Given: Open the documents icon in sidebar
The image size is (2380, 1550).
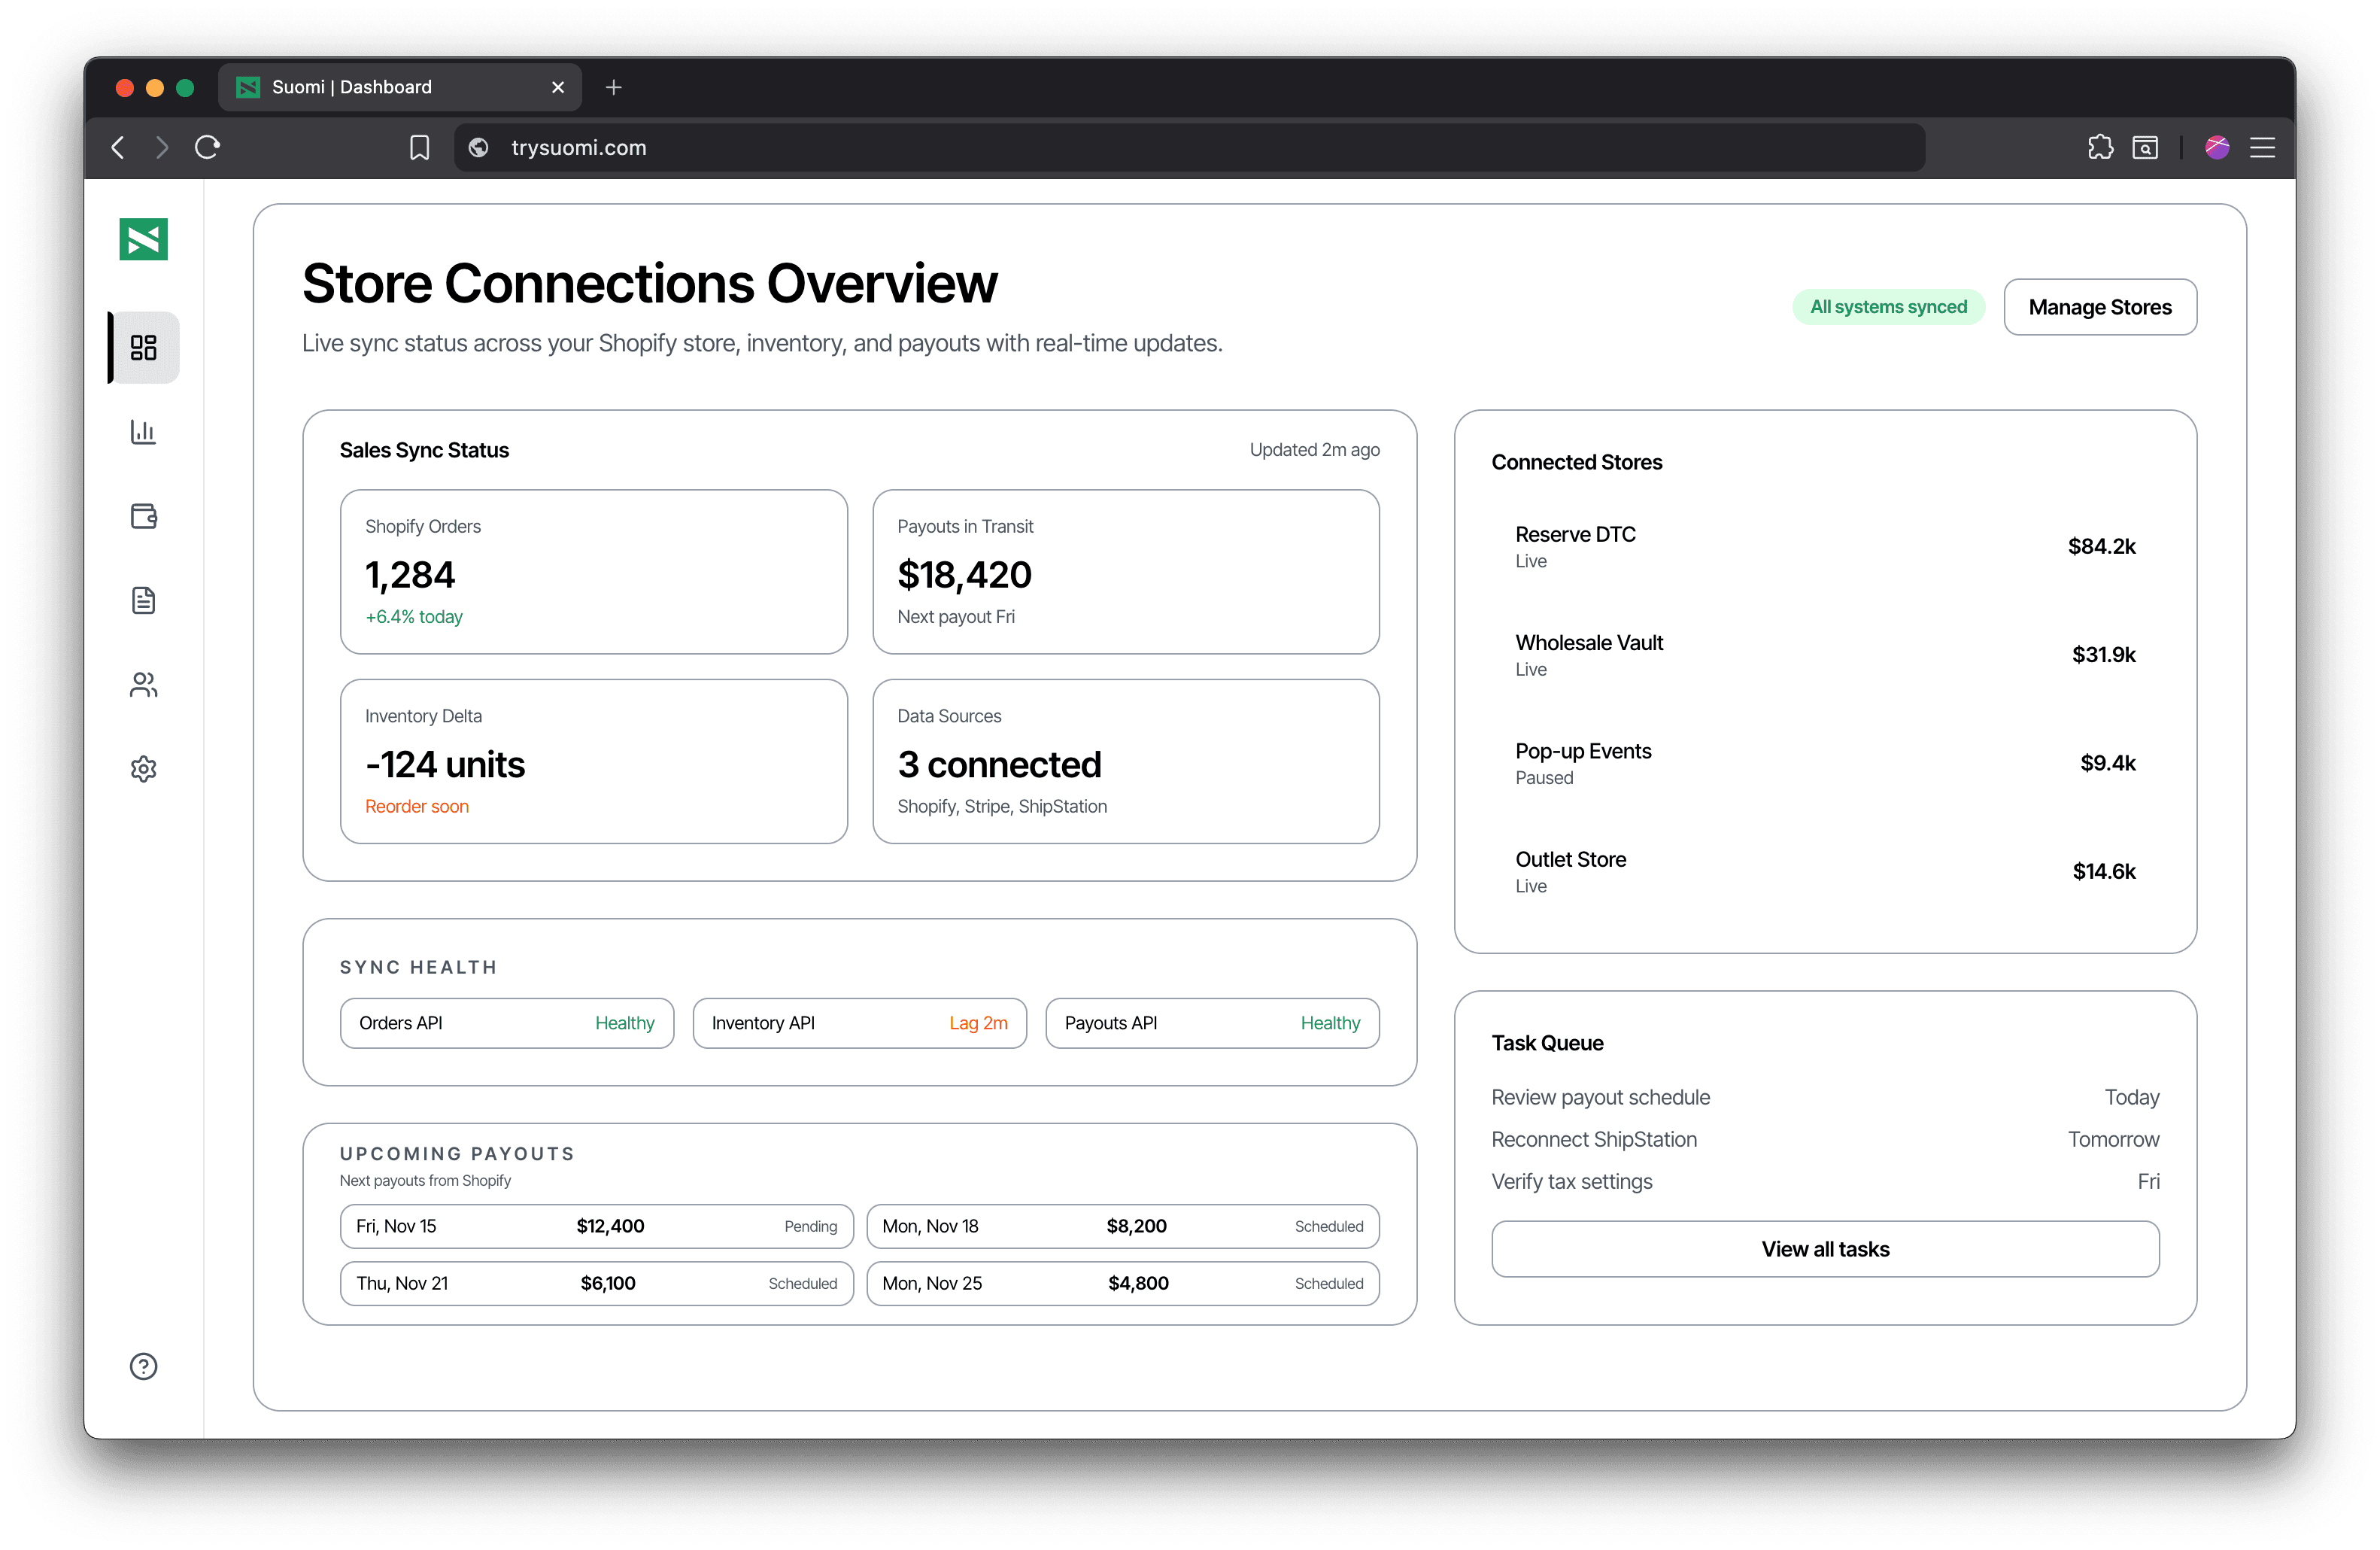Looking at the screenshot, I should pos(143,600).
